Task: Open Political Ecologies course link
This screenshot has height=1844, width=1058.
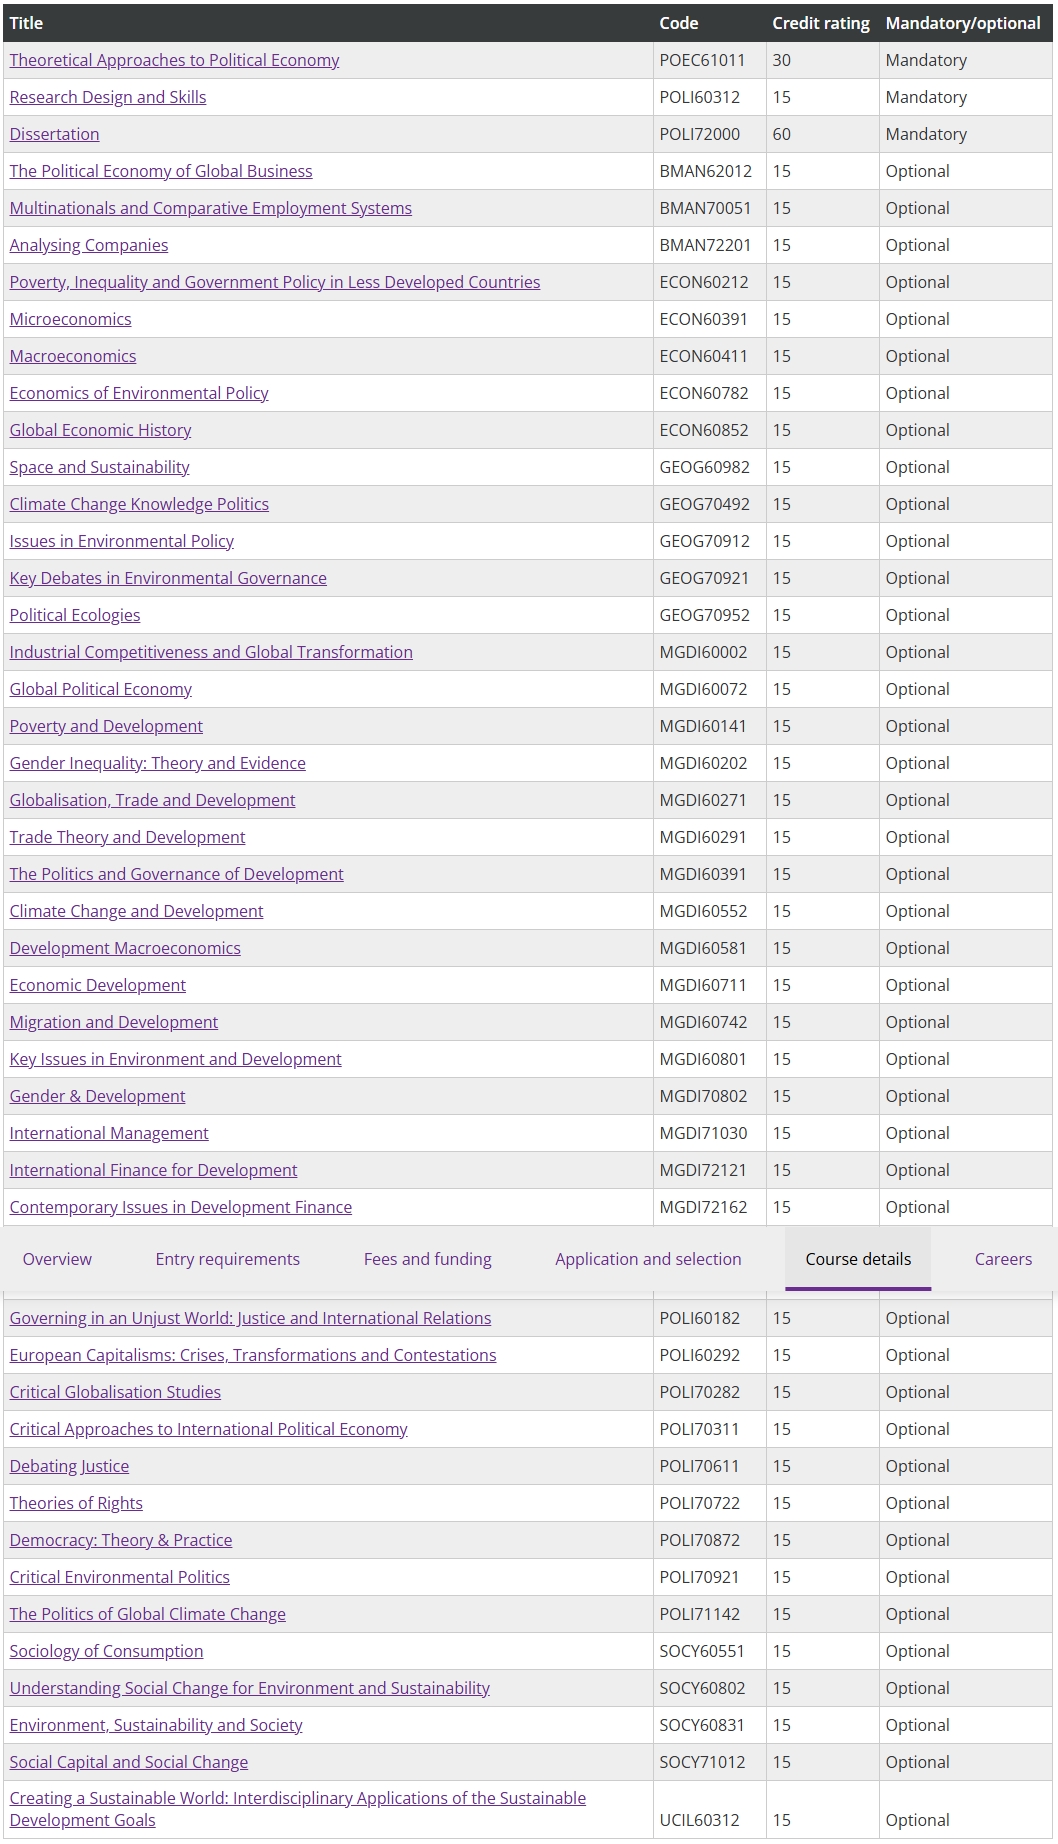Action: pos(75,615)
